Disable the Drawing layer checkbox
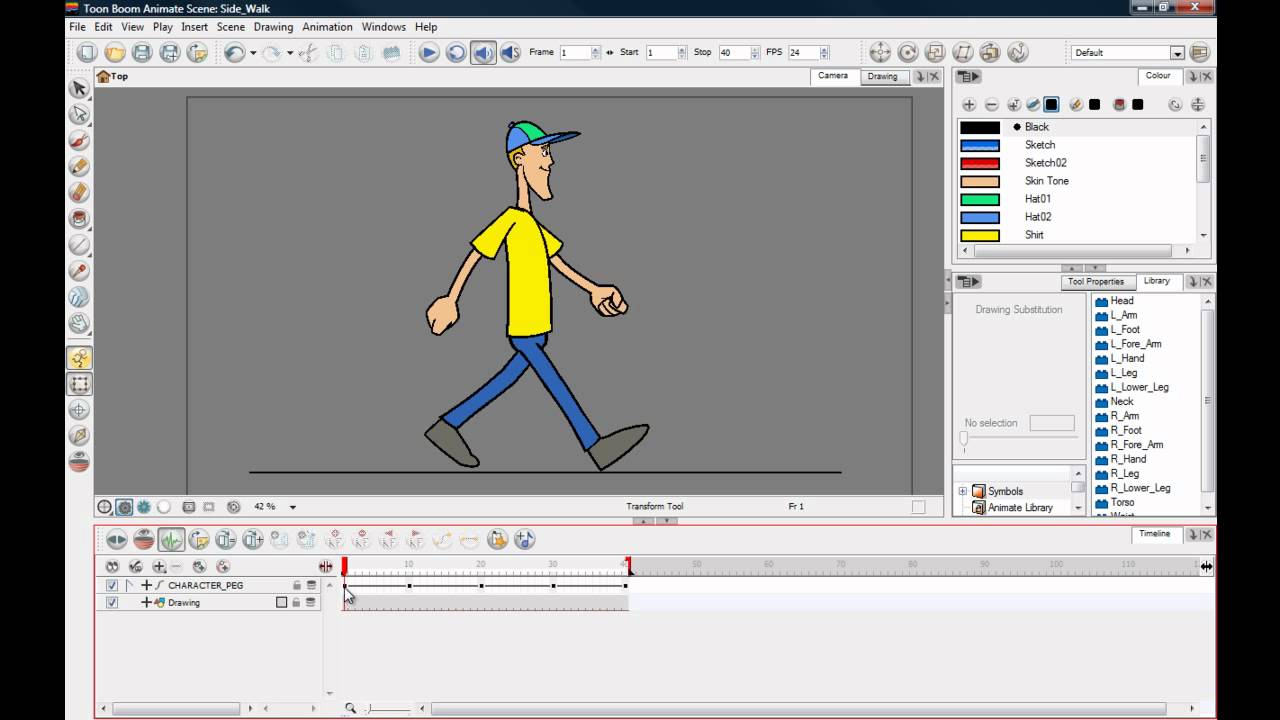The image size is (1280, 720). coord(112,603)
